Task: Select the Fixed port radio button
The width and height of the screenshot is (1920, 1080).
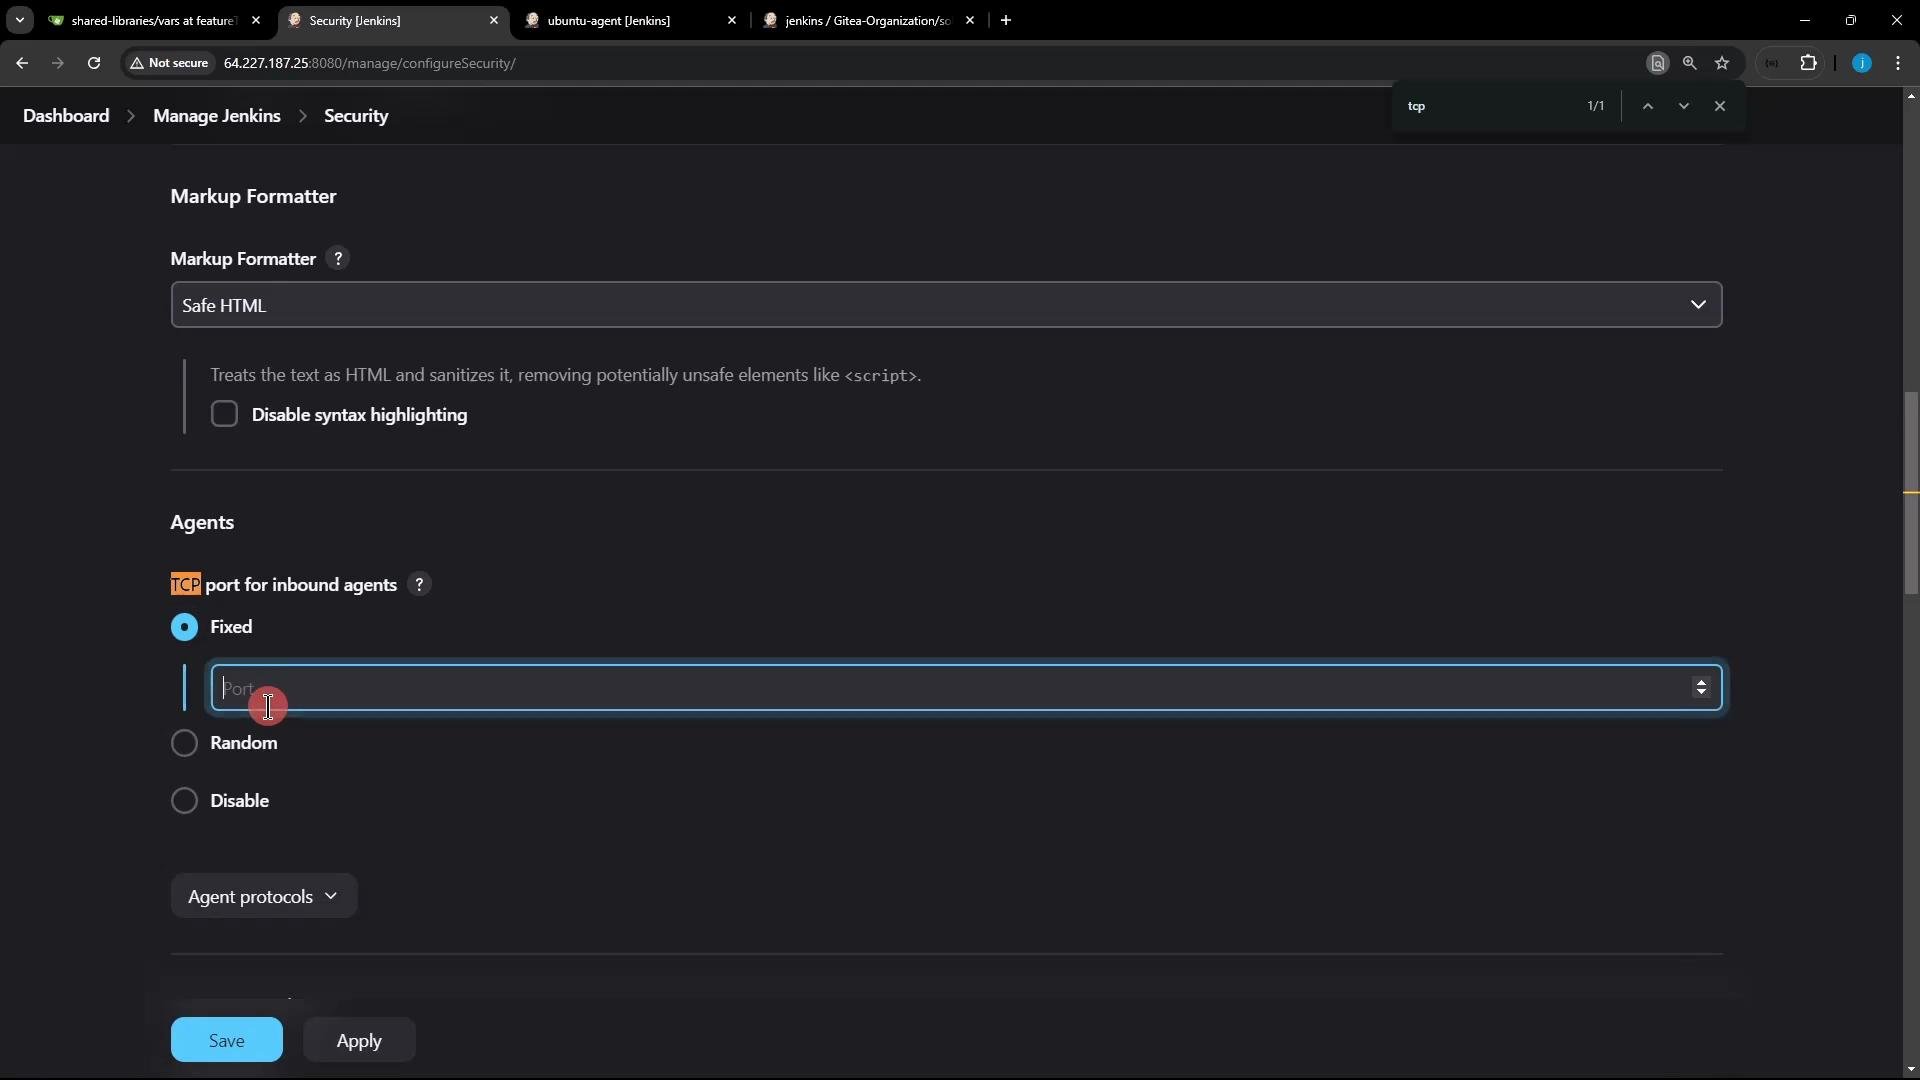Action: click(184, 627)
